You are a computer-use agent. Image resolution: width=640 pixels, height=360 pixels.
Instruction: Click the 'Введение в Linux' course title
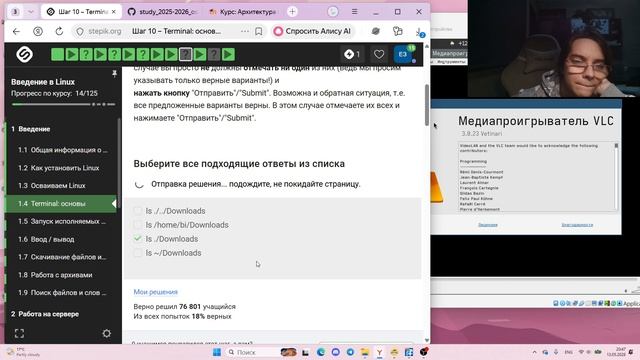pos(43,82)
